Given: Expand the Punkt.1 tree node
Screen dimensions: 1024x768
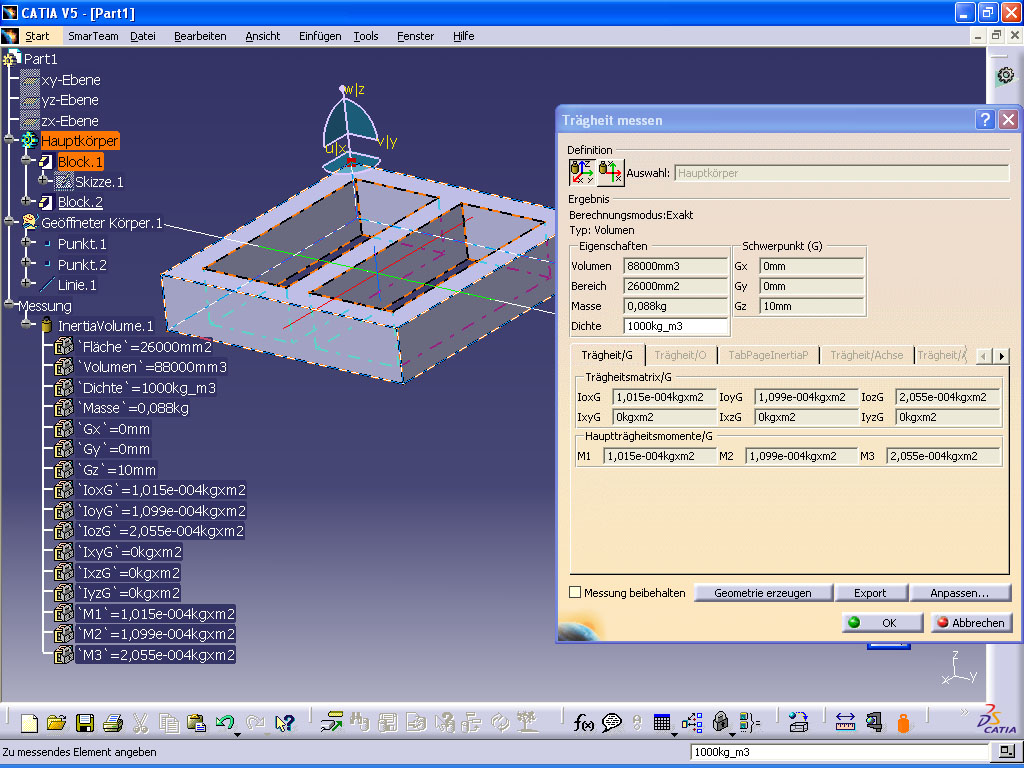Looking at the screenshot, I should pyautogui.click(x=26, y=243).
